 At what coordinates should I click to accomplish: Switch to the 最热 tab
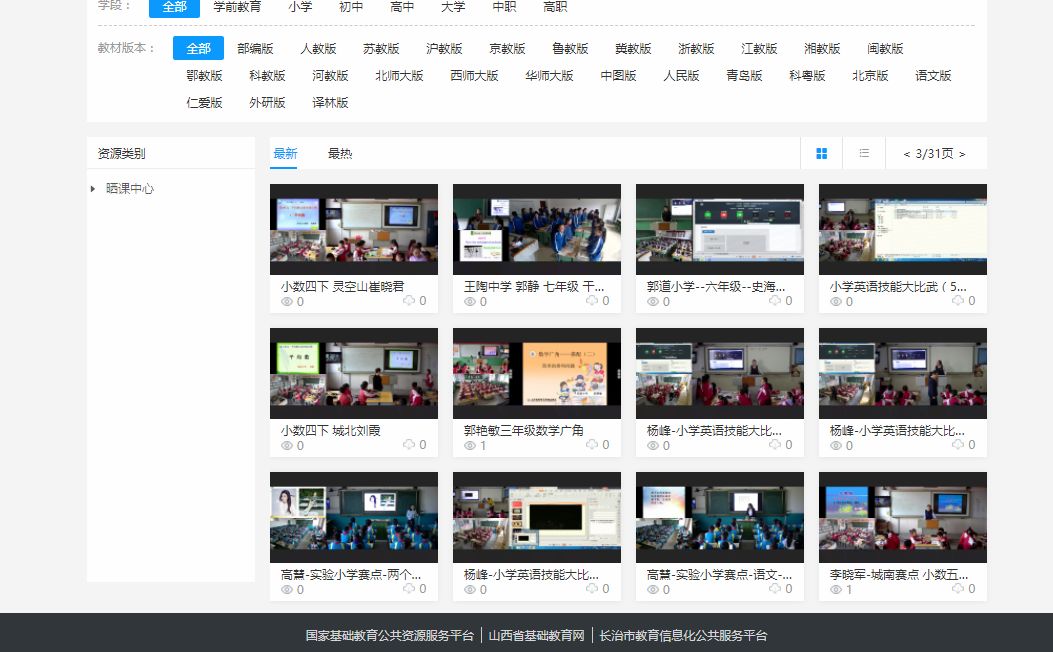click(x=340, y=154)
